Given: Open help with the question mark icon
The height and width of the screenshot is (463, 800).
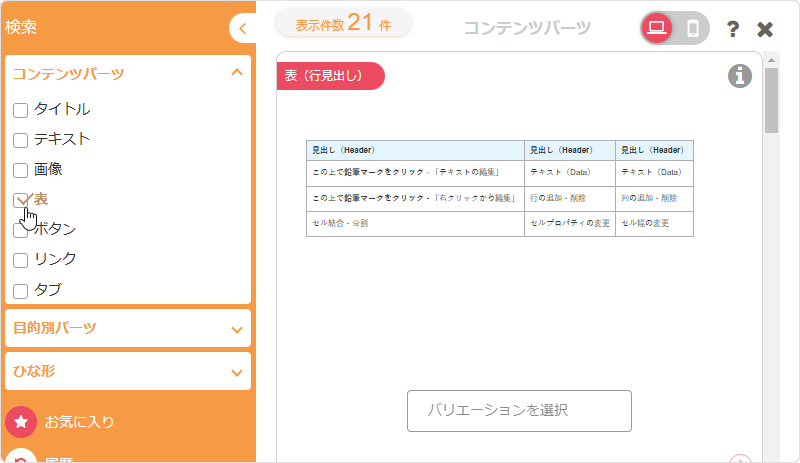Looking at the screenshot, I should (733, 29).
